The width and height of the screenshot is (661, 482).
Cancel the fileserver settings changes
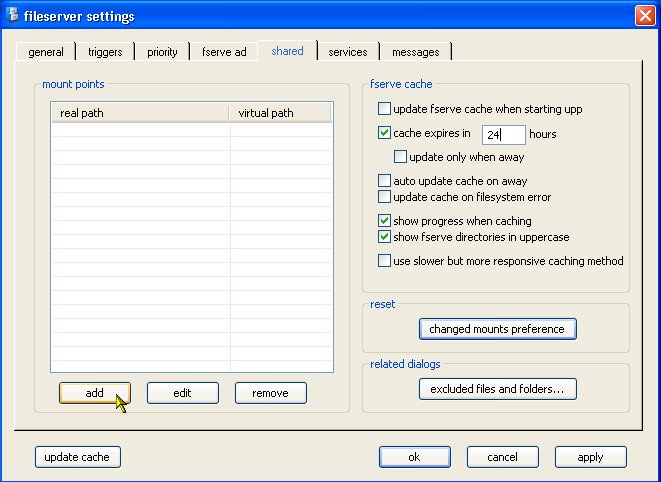[x=502, y=457]
